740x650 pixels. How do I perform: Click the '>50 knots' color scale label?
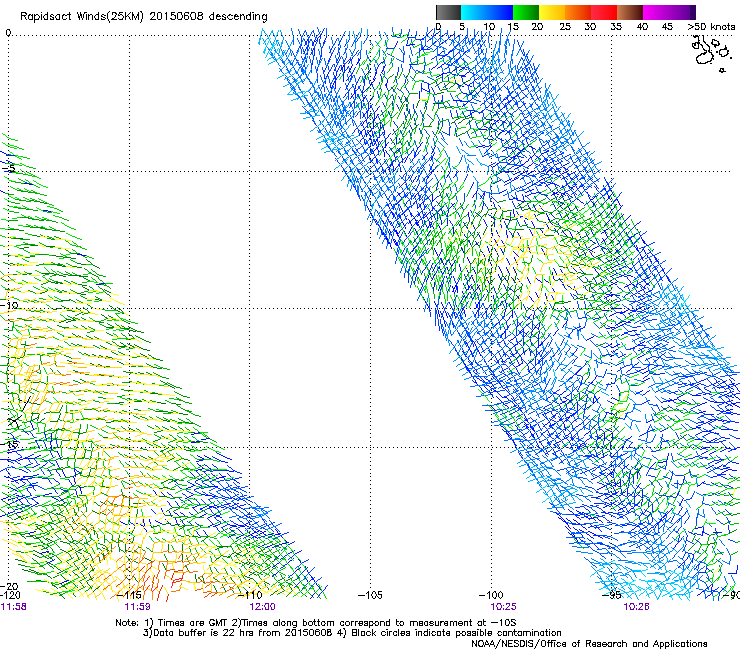711,27
